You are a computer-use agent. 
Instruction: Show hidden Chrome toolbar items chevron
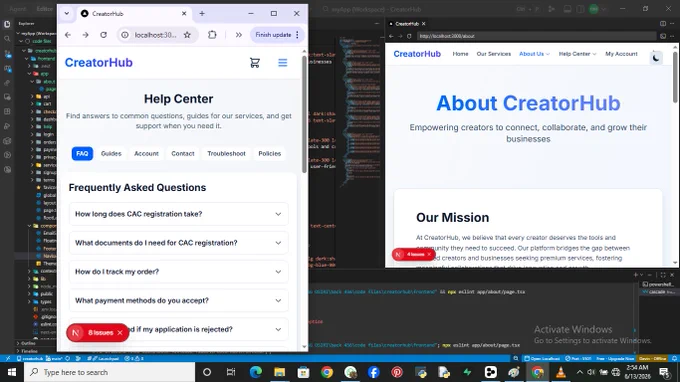(239, 35)
